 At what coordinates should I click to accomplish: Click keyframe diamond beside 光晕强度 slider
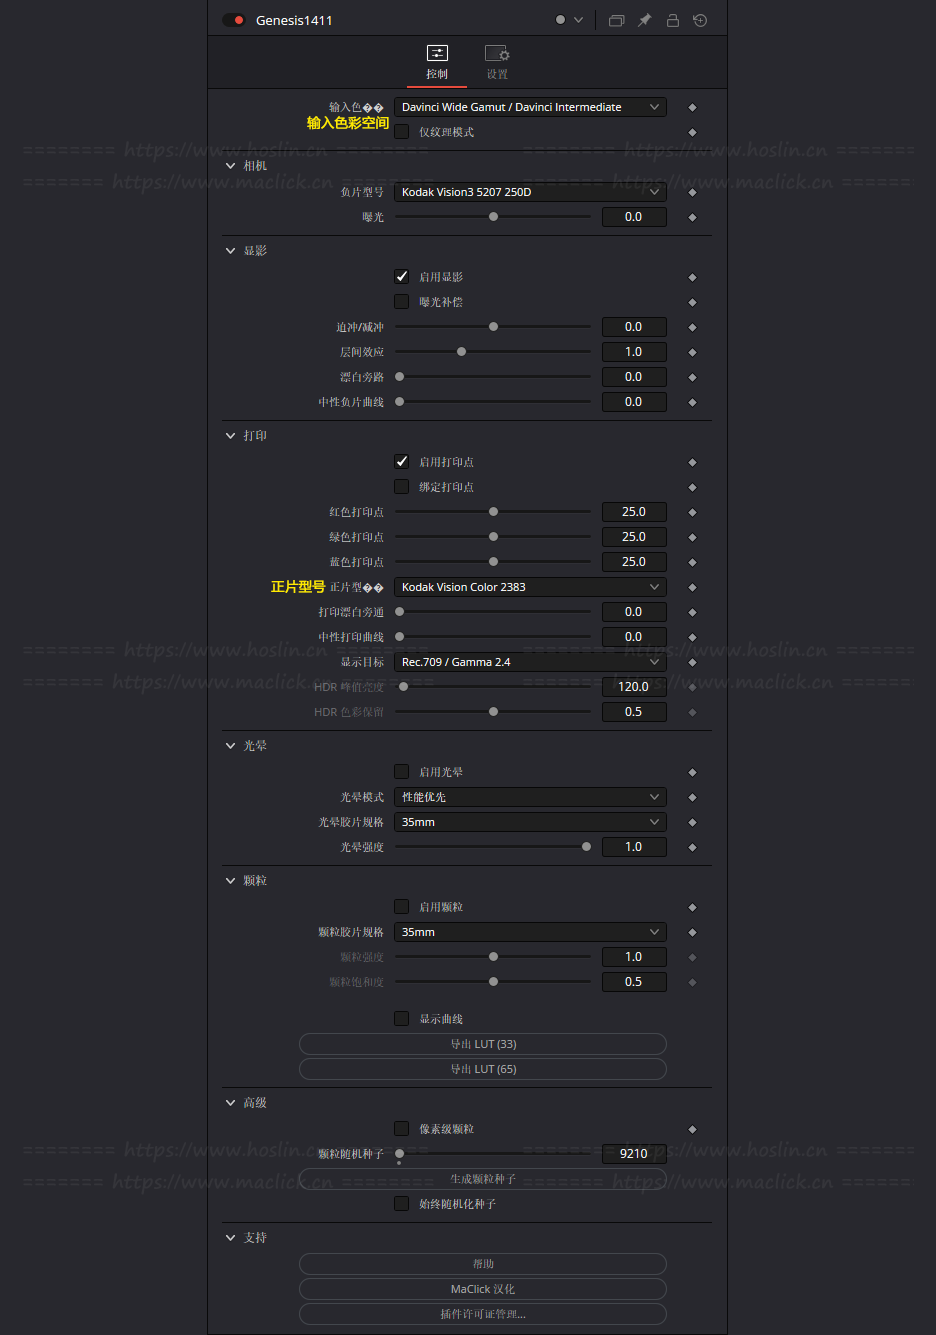coord(692,847)
